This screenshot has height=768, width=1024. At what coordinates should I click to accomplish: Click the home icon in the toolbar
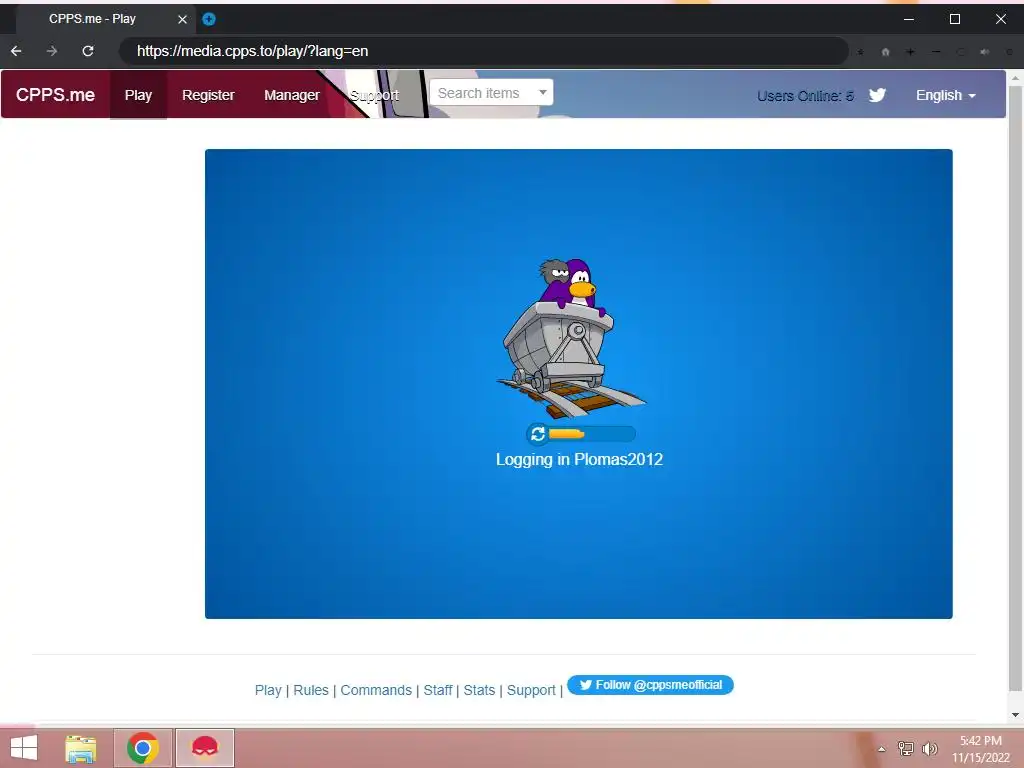point(886,52)
